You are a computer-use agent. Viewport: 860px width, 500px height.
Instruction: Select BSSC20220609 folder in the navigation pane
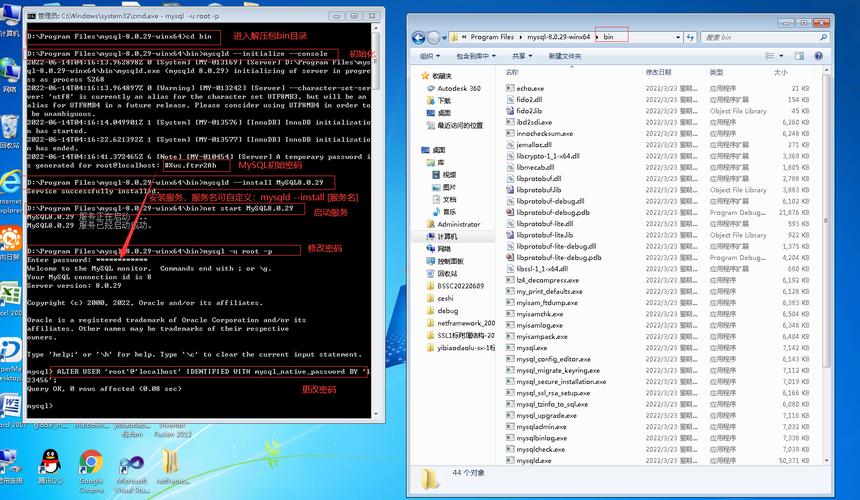460,286
